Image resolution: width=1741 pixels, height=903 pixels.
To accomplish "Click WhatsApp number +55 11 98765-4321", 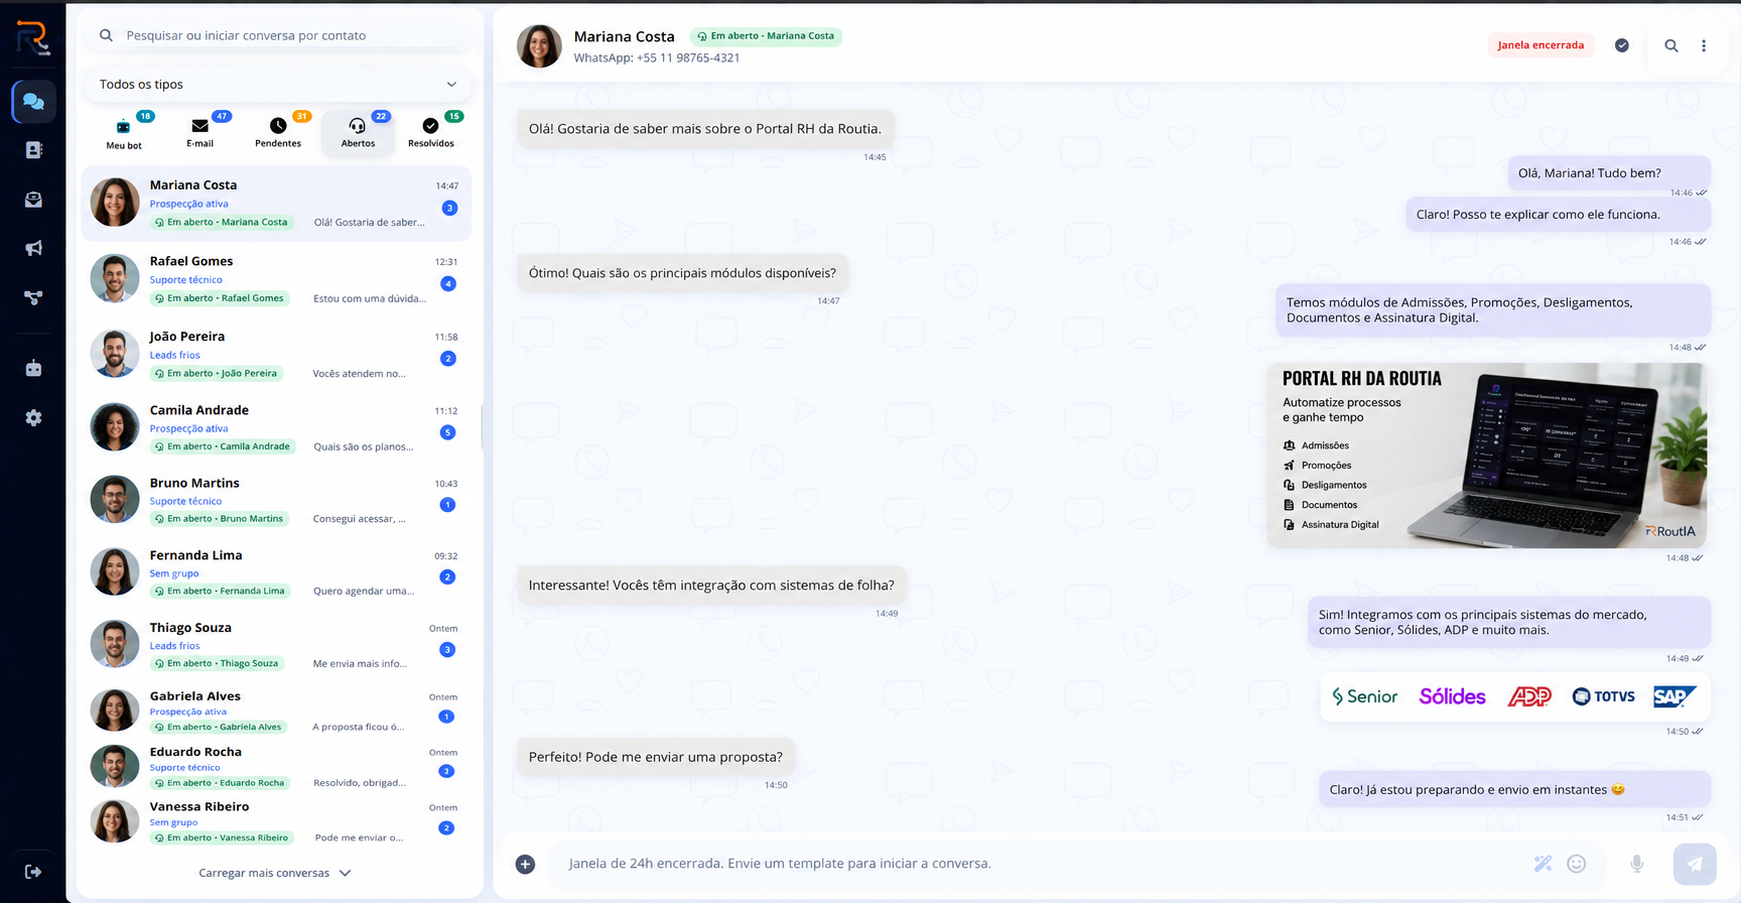I will coord(657,58).
